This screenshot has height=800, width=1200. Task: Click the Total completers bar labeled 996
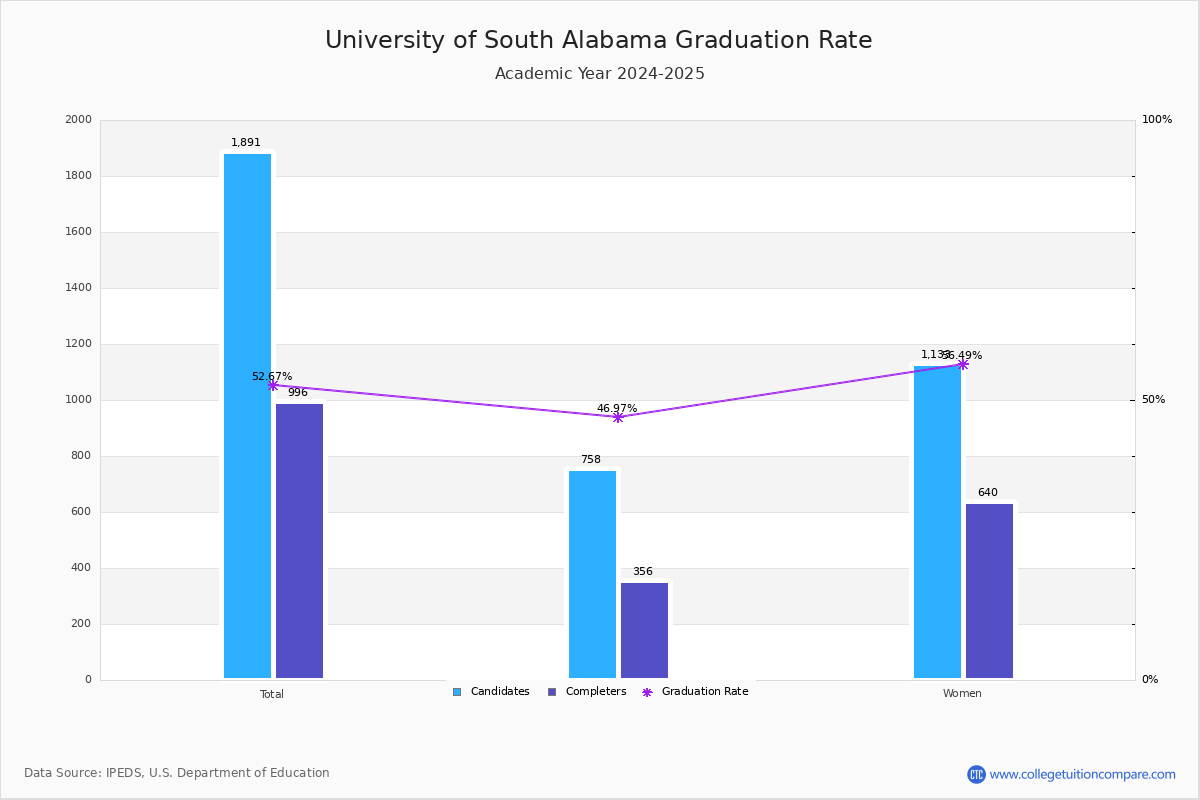click(x=299, y=541)
